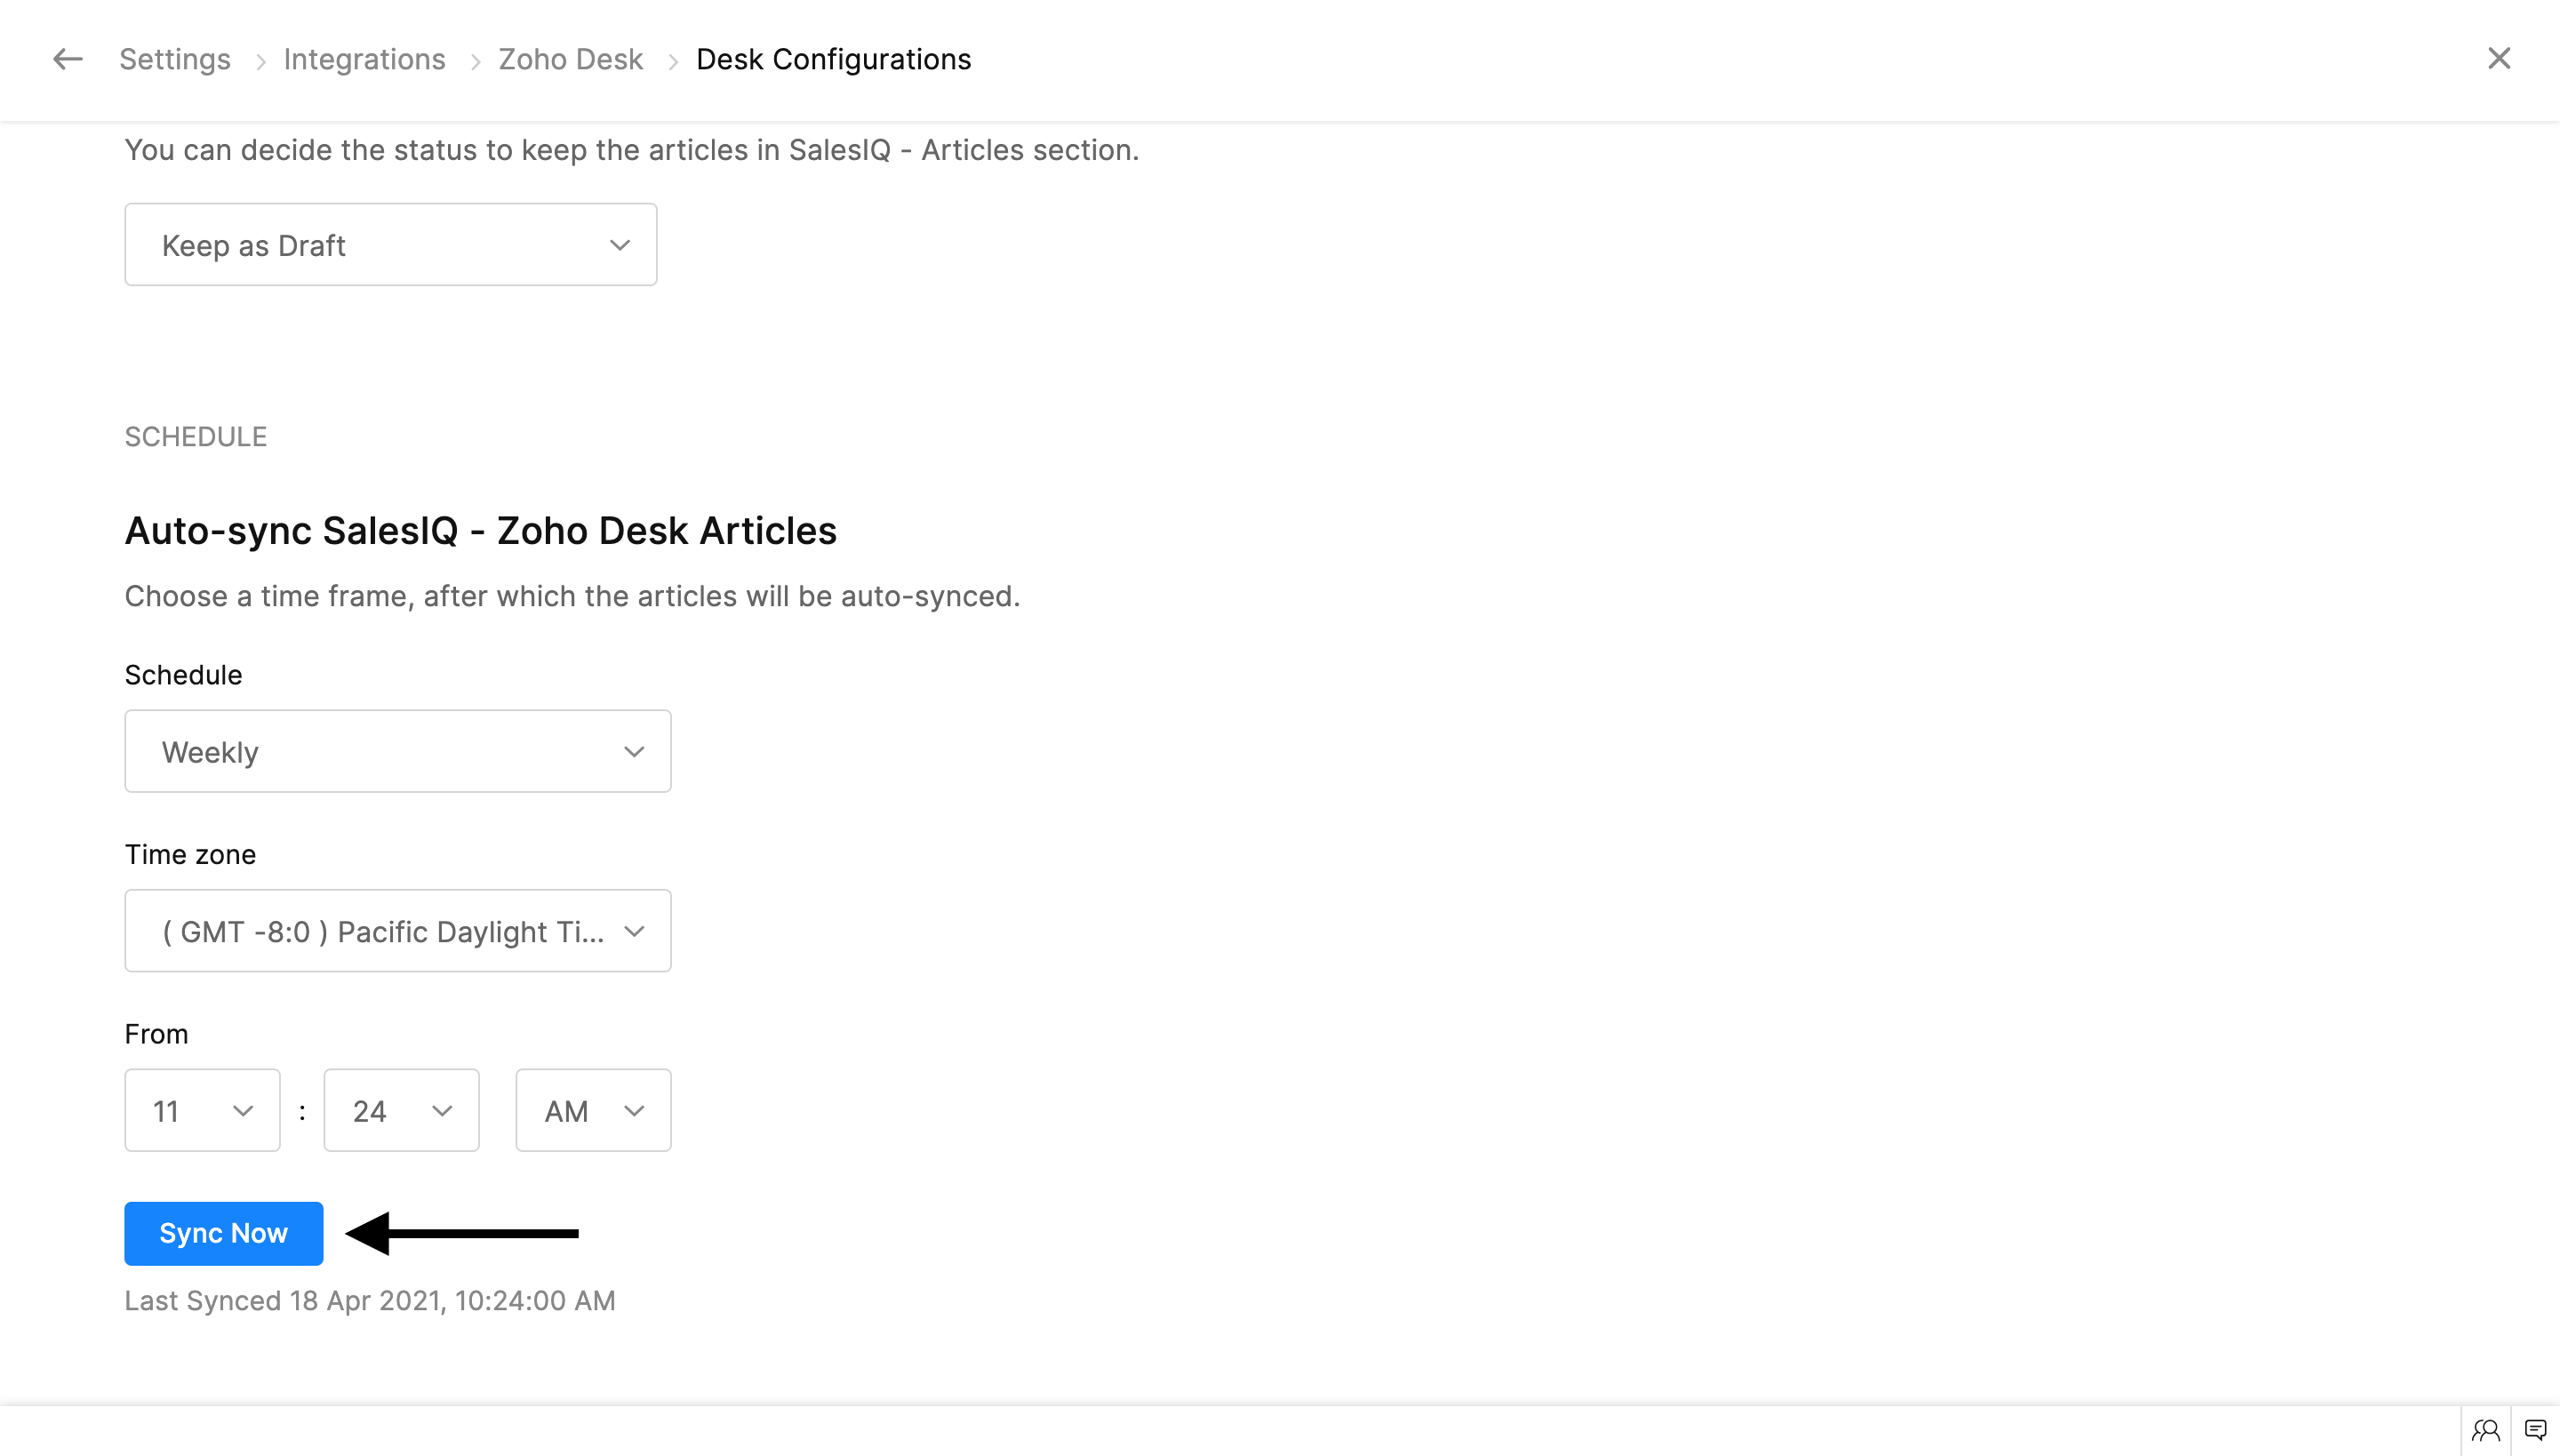Open the contacts icon at bottom right
The image size is (2560, 1456).
[x=2485, y=1430]
